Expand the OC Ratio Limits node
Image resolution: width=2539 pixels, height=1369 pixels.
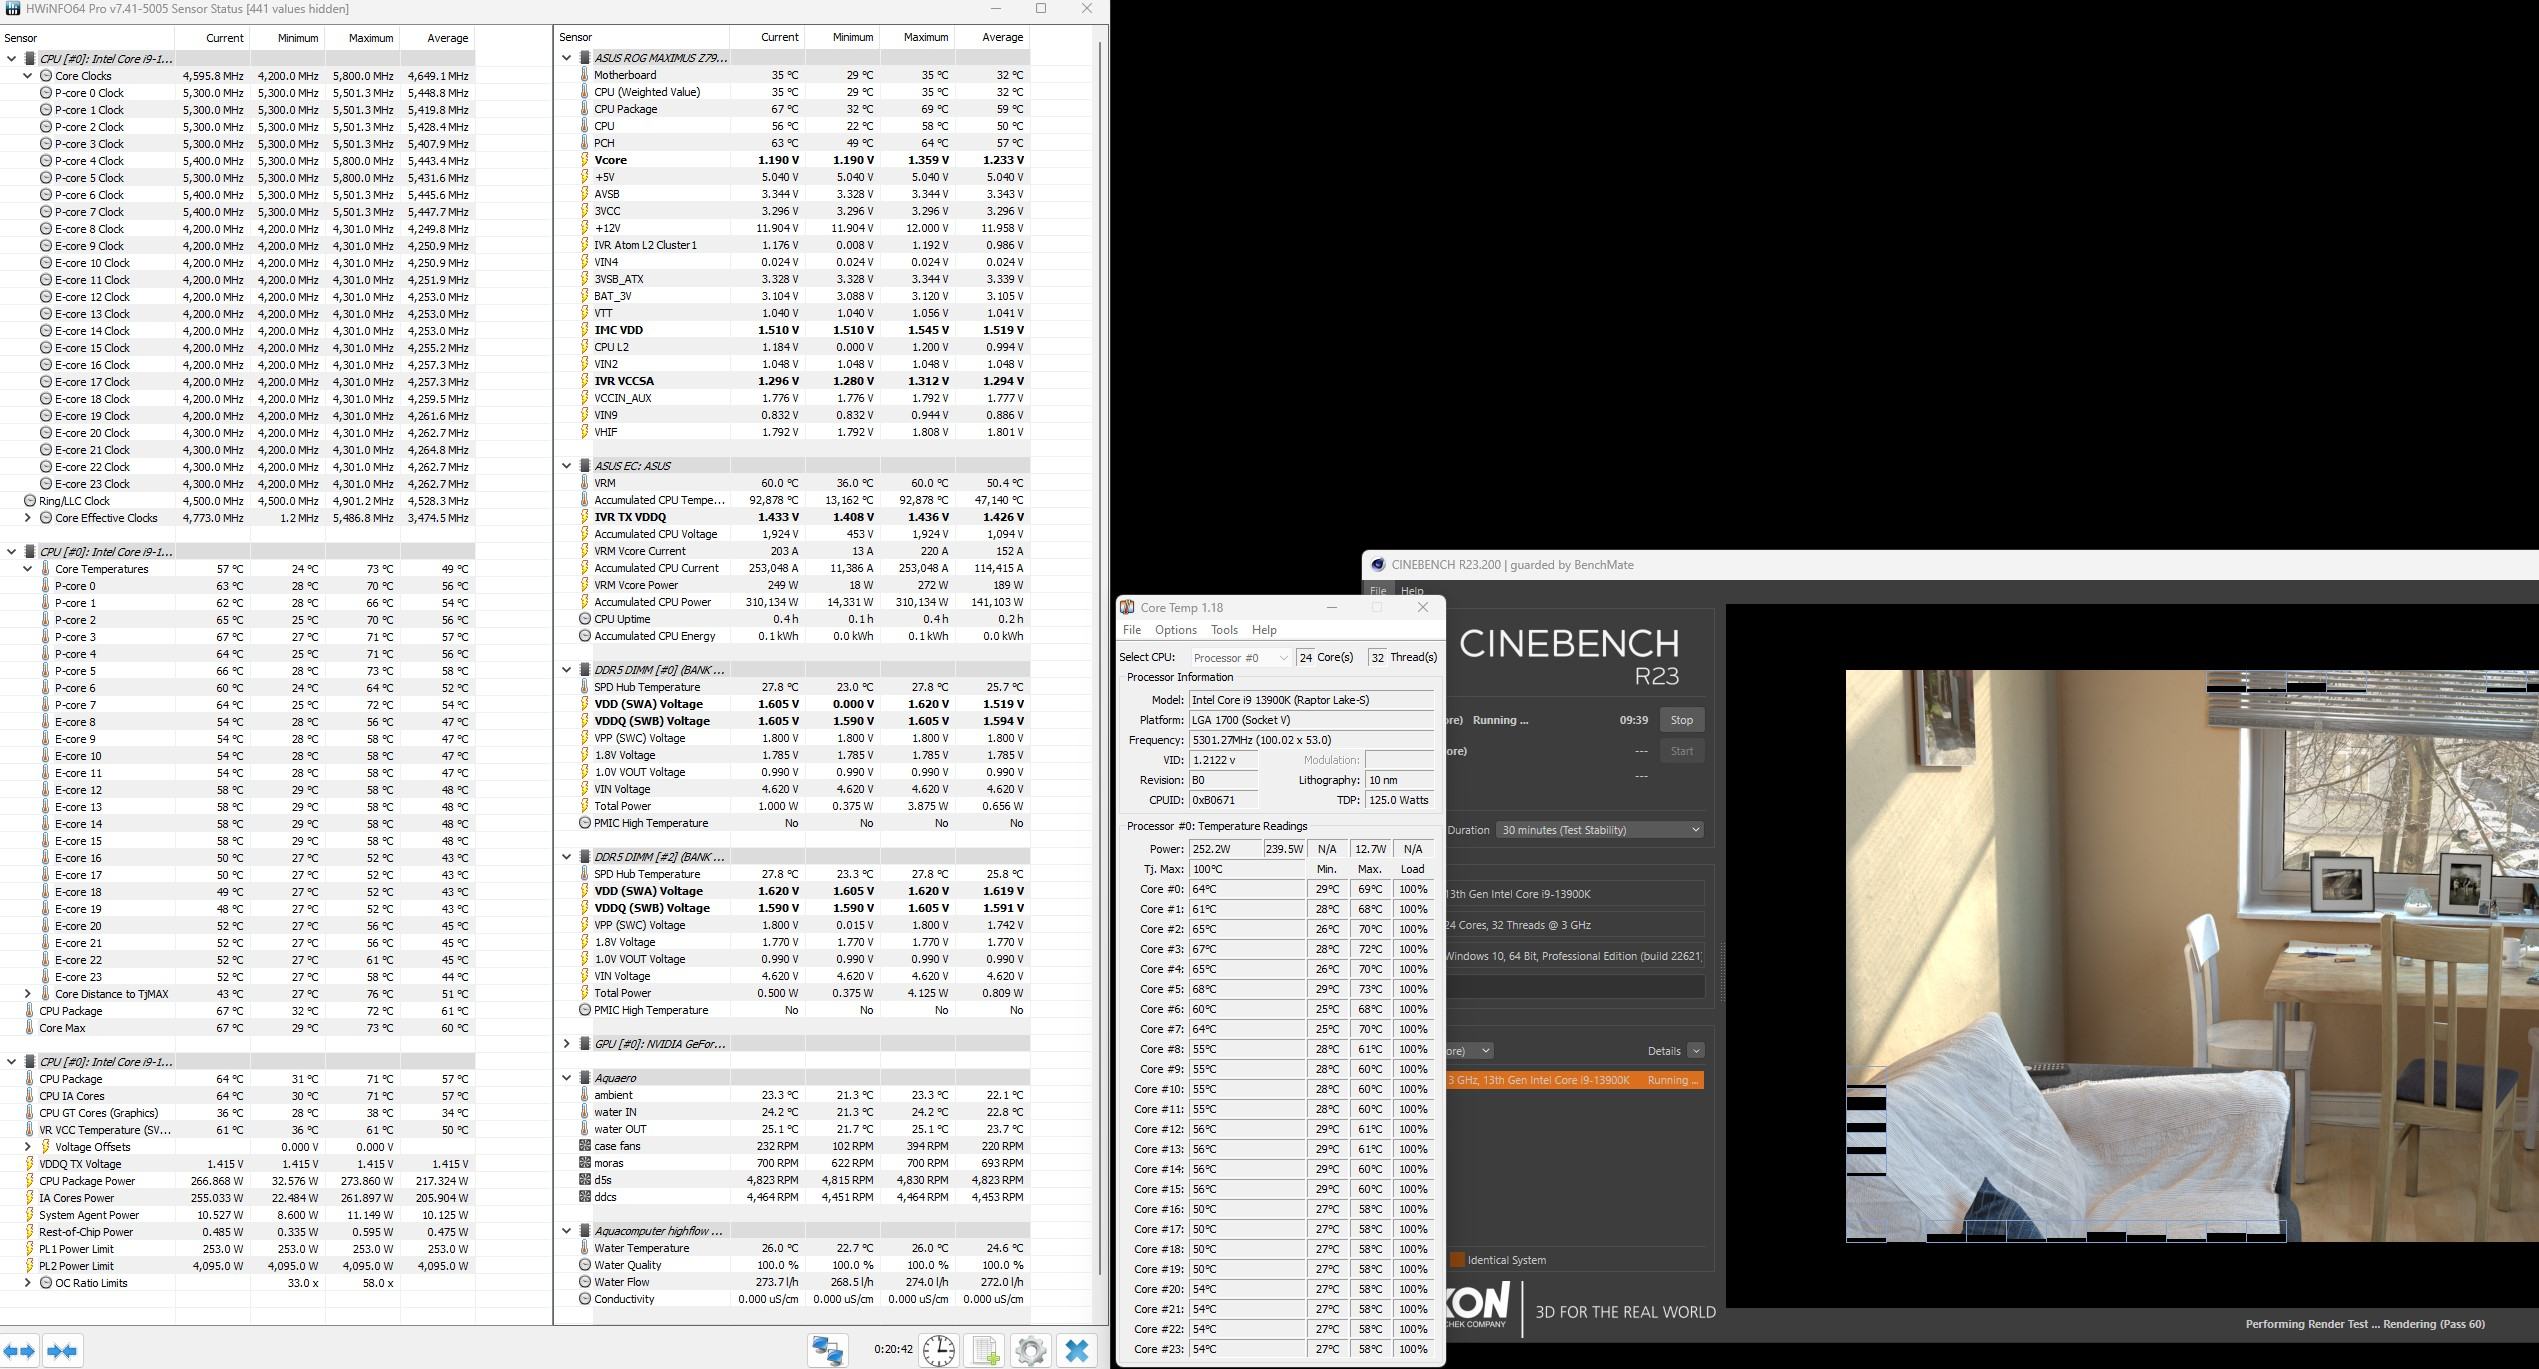pos(28,1283)
